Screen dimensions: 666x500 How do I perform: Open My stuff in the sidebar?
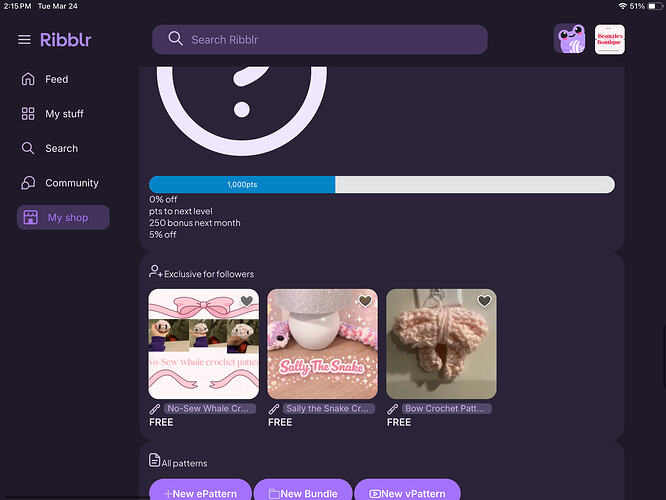tap(63, 114)
